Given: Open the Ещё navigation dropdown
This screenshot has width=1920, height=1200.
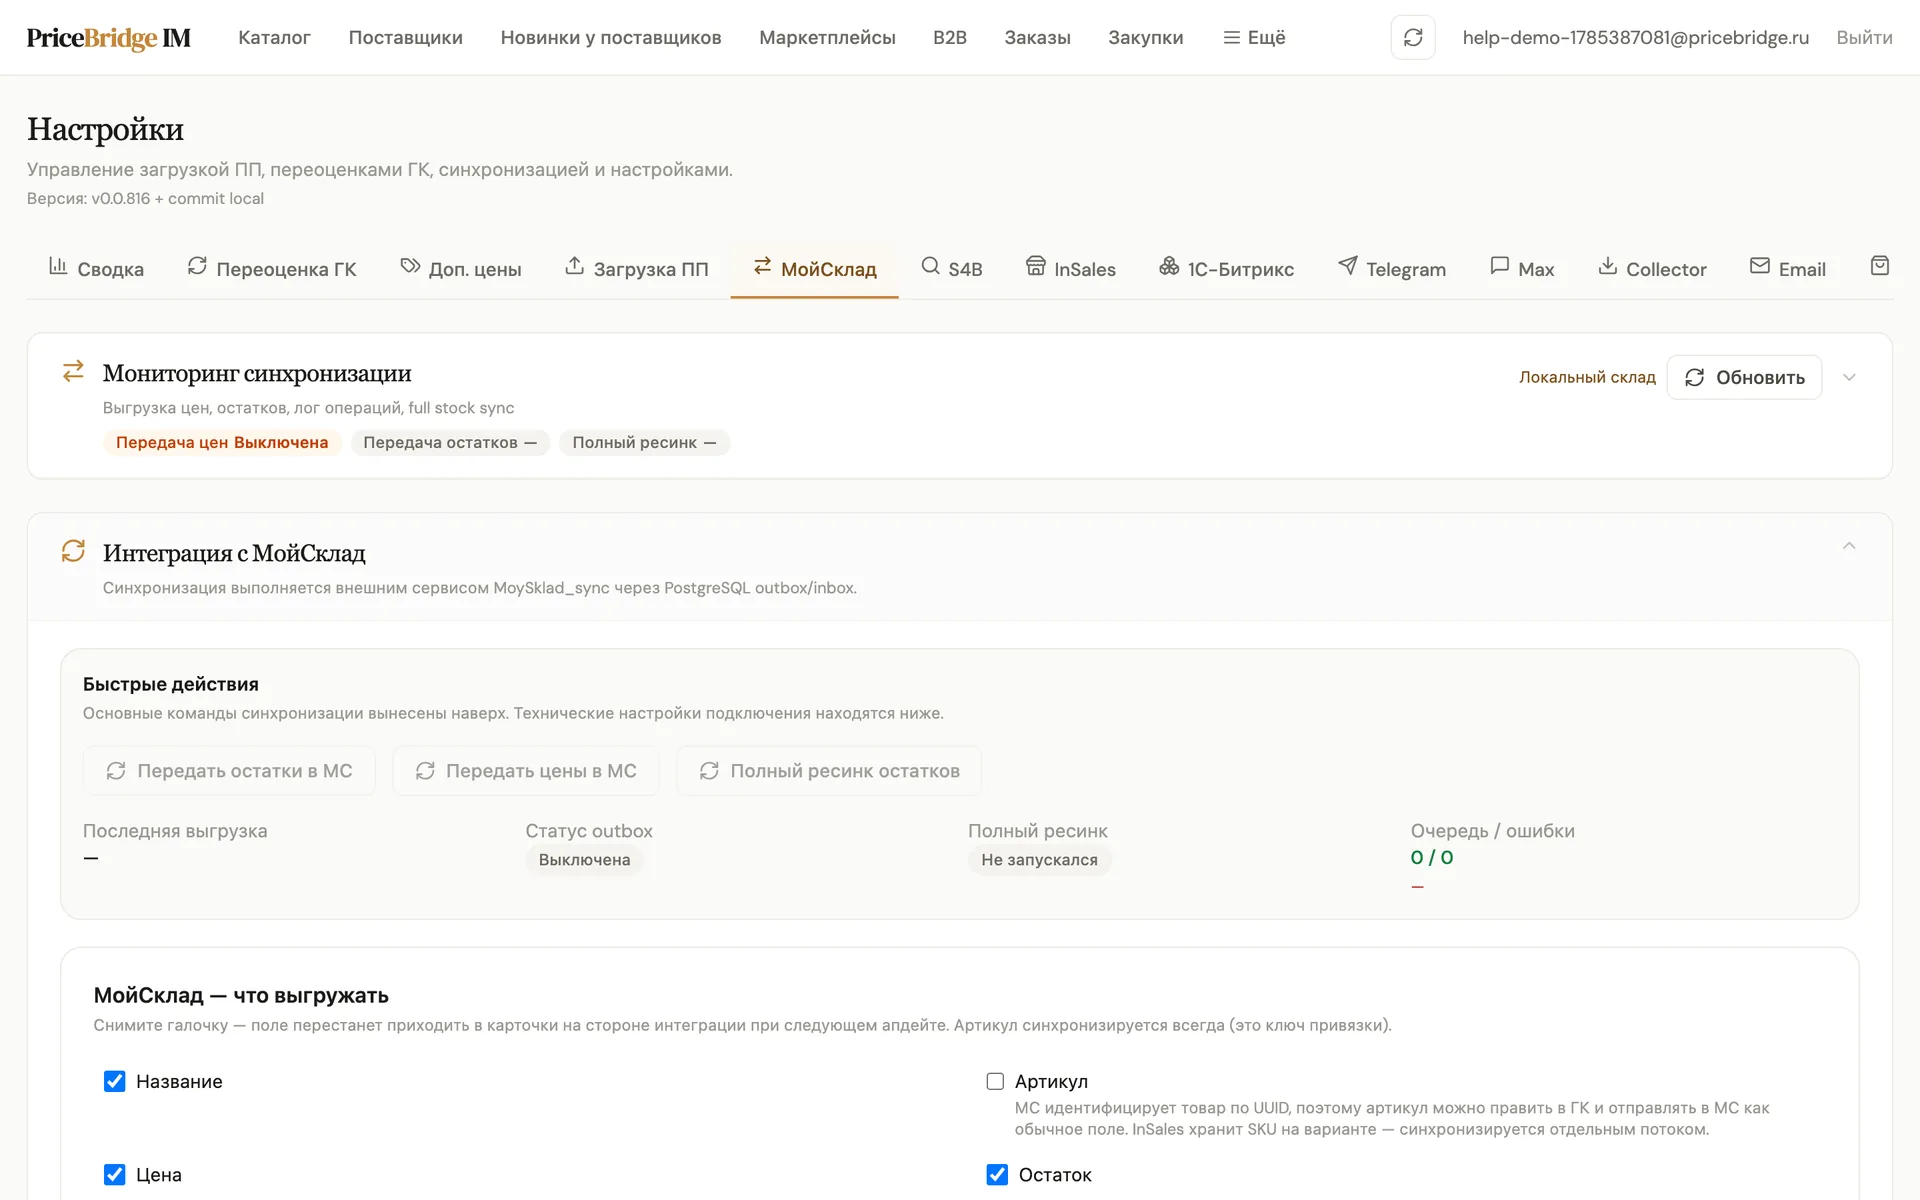Looking at the screenshot, I should 1254,38.
